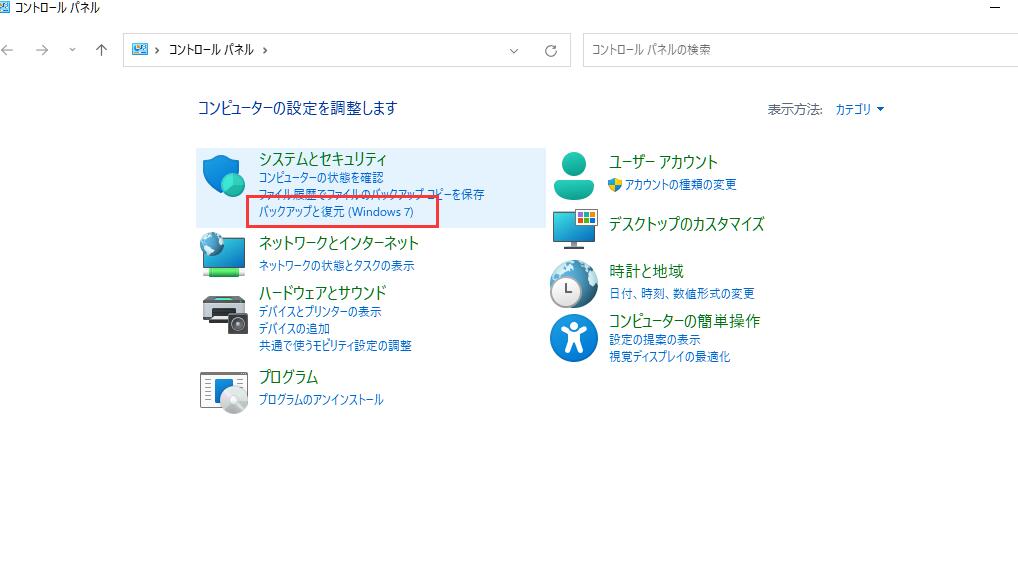Click the Hardware and Sound printer icon
This screenshot has height=566, width=1018.
pyautogui.click(x=224, y=313)
